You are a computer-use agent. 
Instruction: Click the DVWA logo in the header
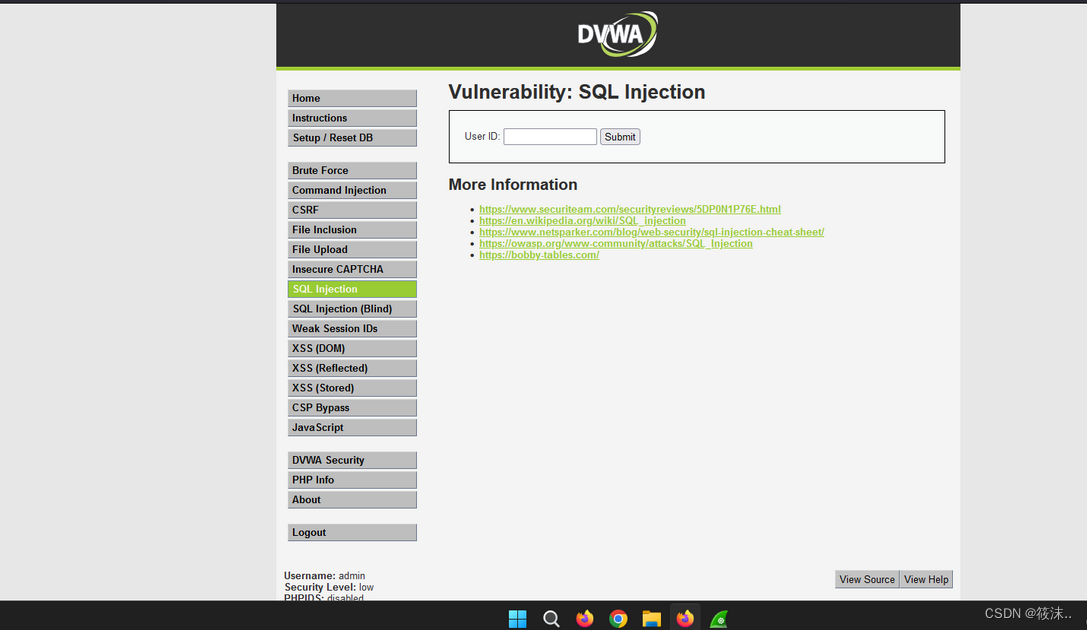(618, 34)
